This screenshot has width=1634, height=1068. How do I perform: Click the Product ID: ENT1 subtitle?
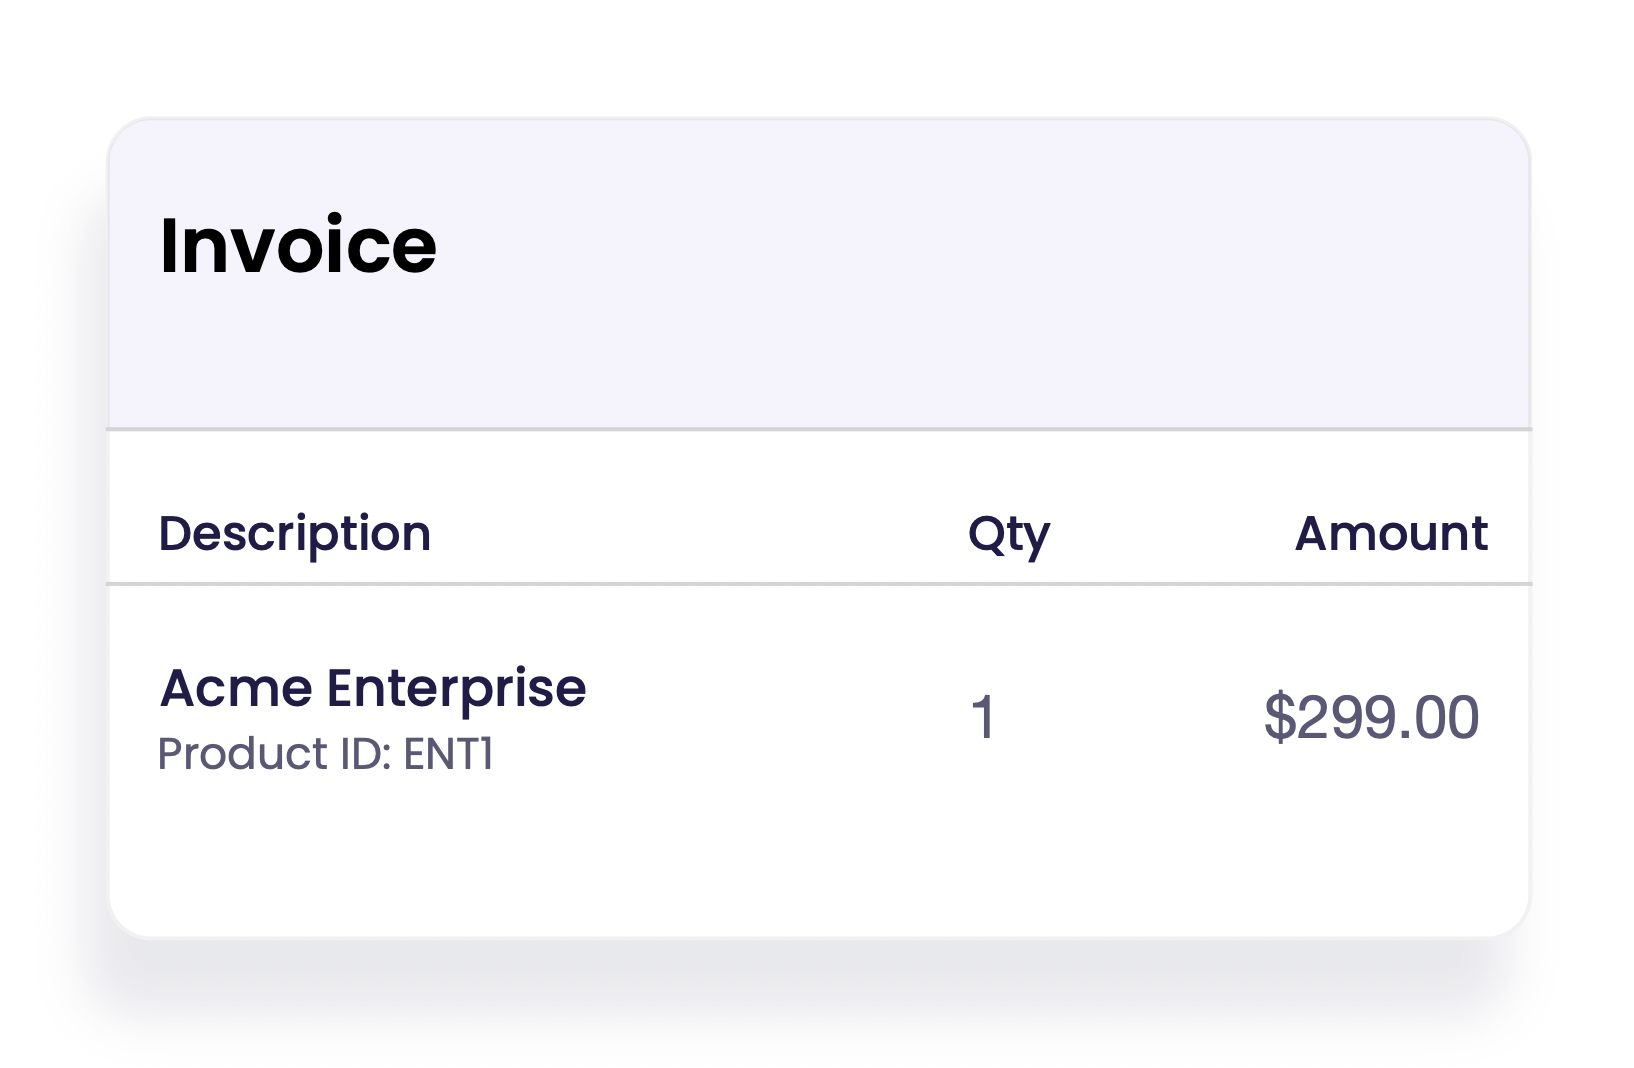pyautogui.click(x=325, y=754)
